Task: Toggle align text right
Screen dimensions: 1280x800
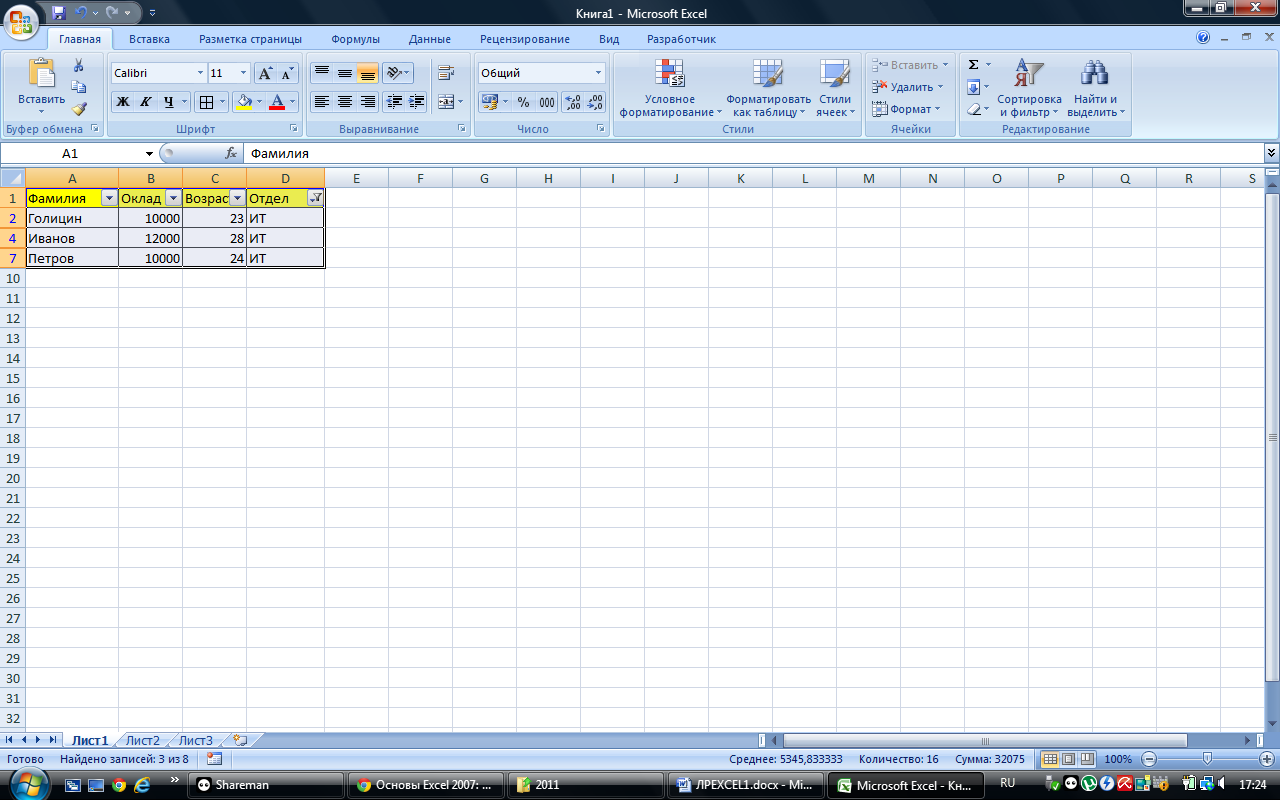Action: pos(367,102)
